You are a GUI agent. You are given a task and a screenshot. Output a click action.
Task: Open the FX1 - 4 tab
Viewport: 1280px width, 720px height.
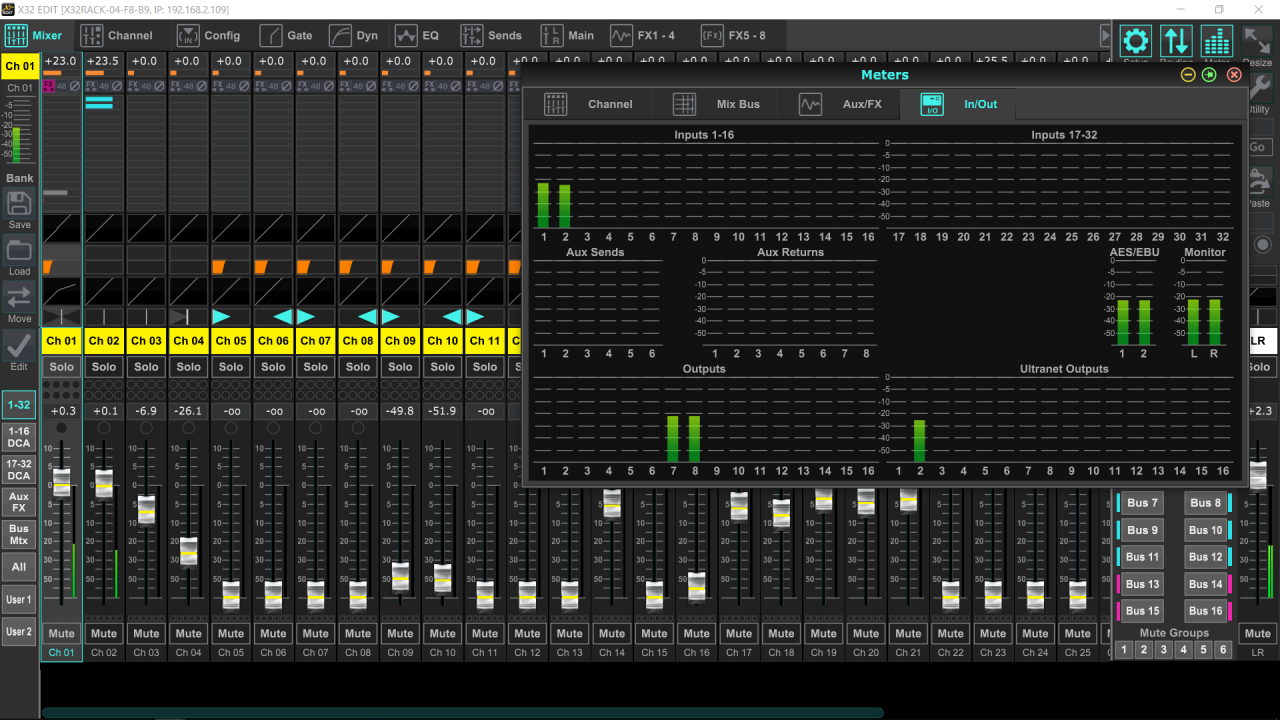coord(643,35)
